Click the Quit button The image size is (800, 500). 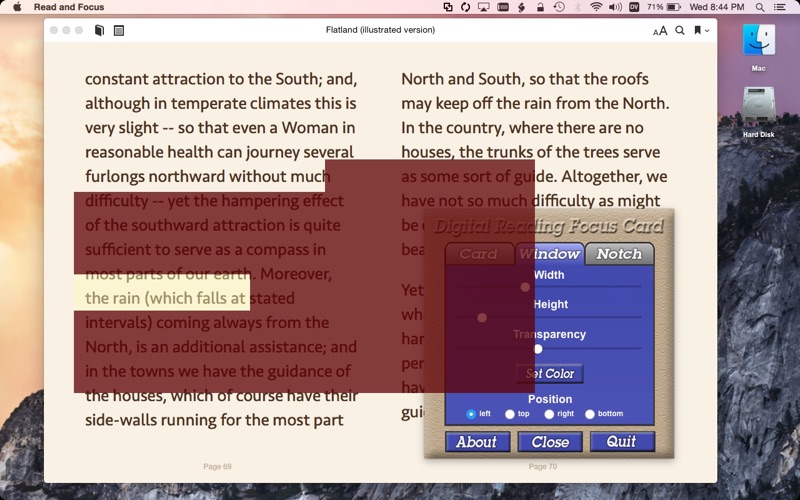click(622, 442)
